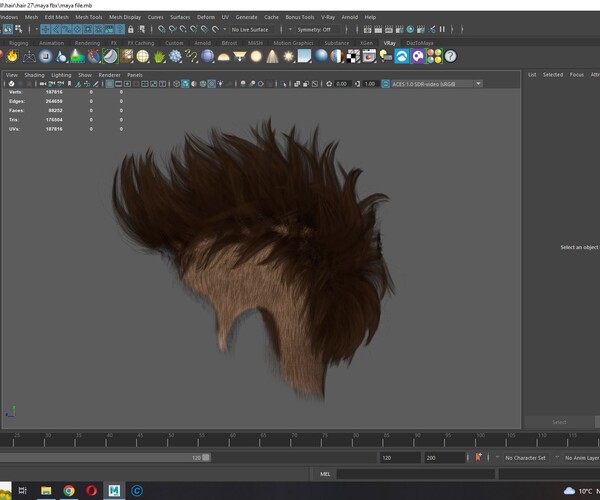The image size is (600, 500).
Task: Toggle use all lights bulb icon
Action: point(220,84)
